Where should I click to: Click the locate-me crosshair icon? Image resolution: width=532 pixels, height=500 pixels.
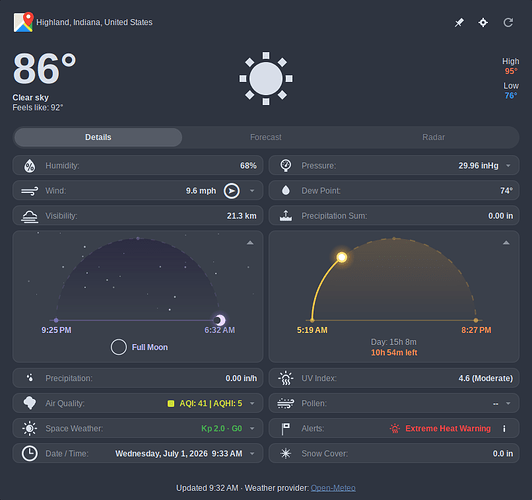click(x=483, y=23)
